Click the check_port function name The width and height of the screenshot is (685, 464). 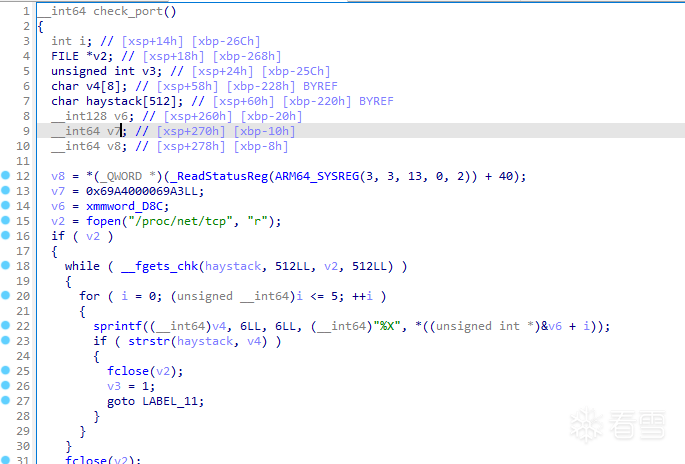pos(127,11)
